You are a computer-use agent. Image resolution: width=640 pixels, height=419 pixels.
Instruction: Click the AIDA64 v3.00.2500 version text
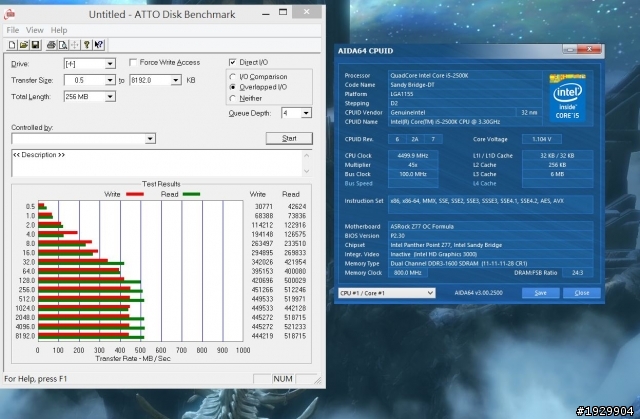[478, 293]
